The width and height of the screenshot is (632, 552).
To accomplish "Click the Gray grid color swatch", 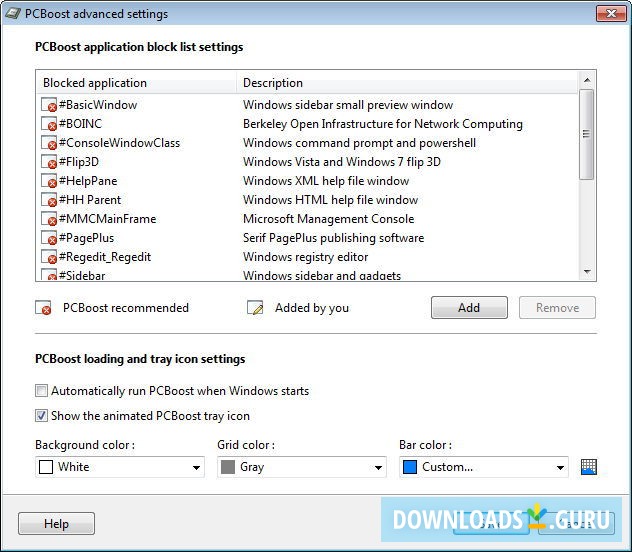I will [228, 467].
